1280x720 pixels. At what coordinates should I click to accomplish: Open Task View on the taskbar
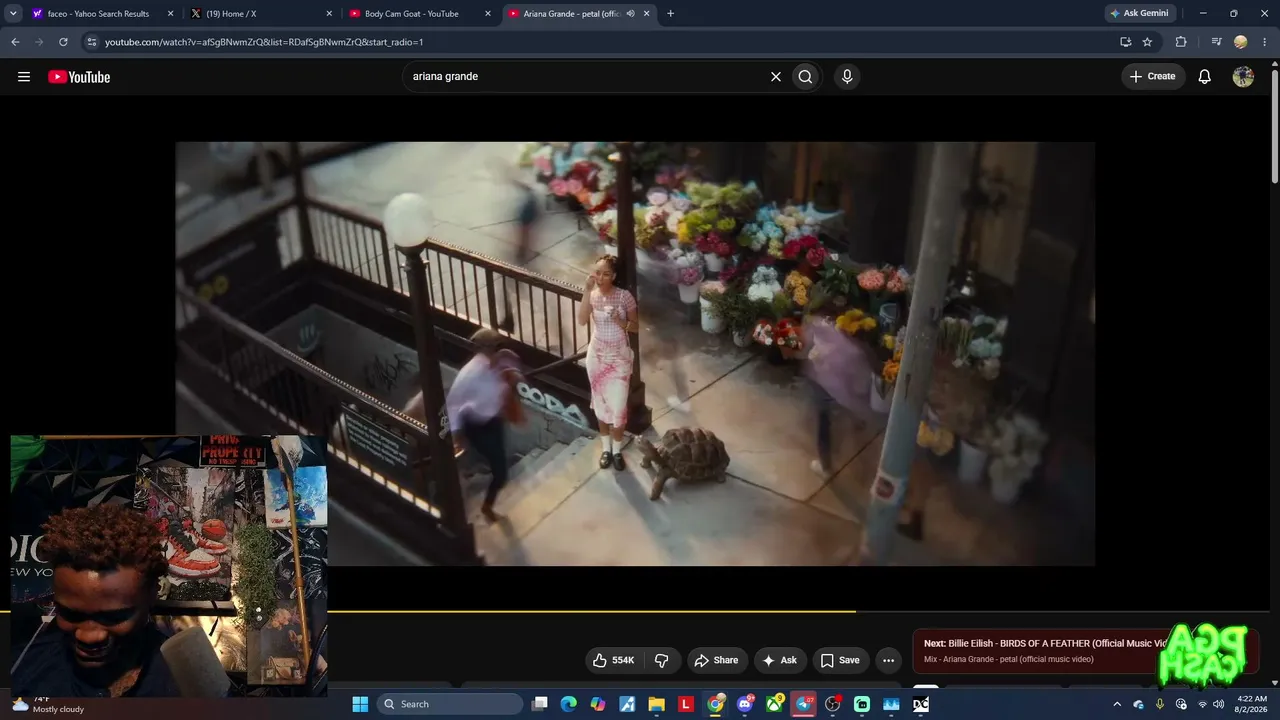pyautogui.click(x=540, y=704)
